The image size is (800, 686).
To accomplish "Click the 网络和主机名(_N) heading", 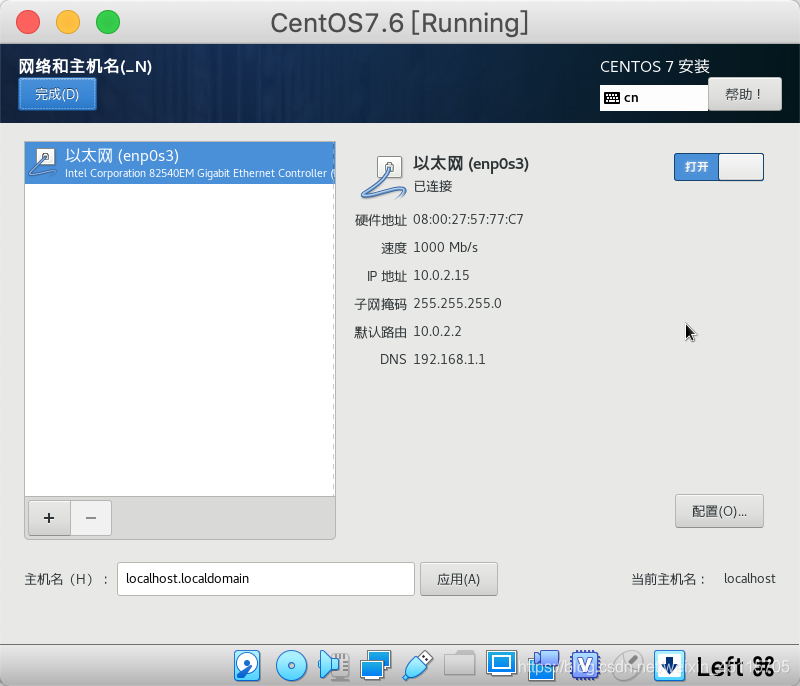I will click(85, 66).
